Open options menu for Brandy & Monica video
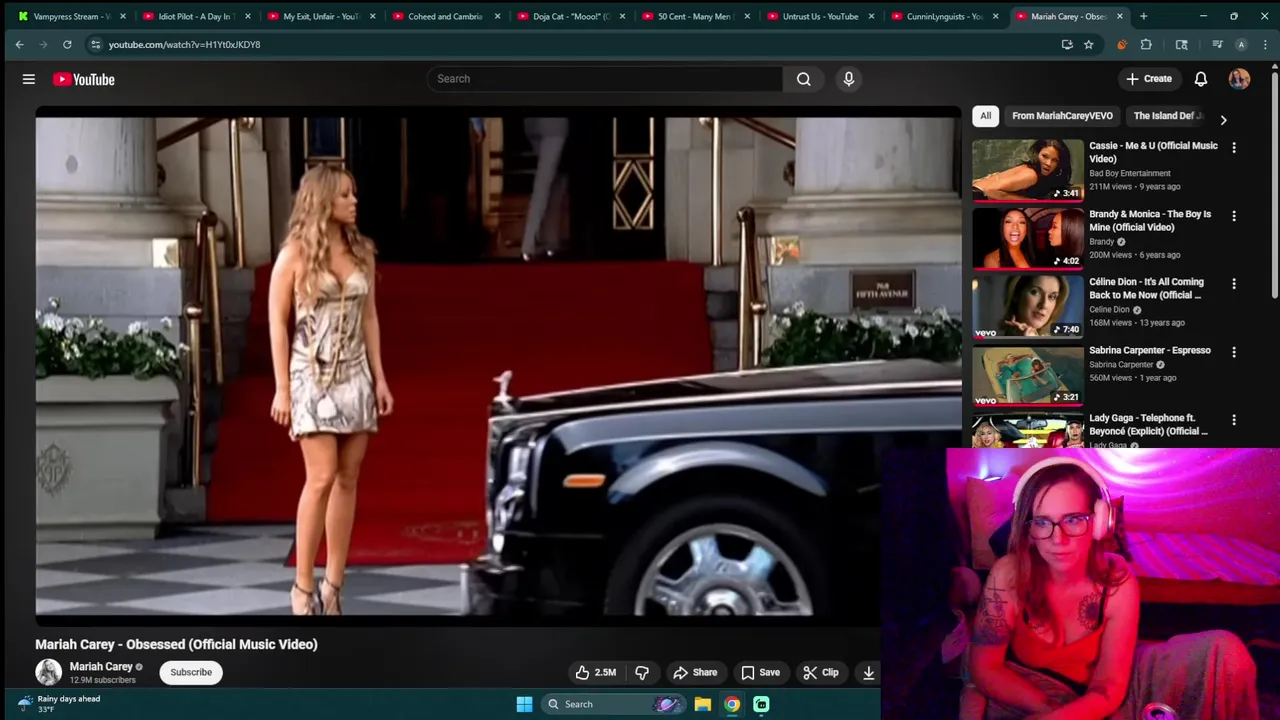1280x720 pixels. tap(1234, 216)
